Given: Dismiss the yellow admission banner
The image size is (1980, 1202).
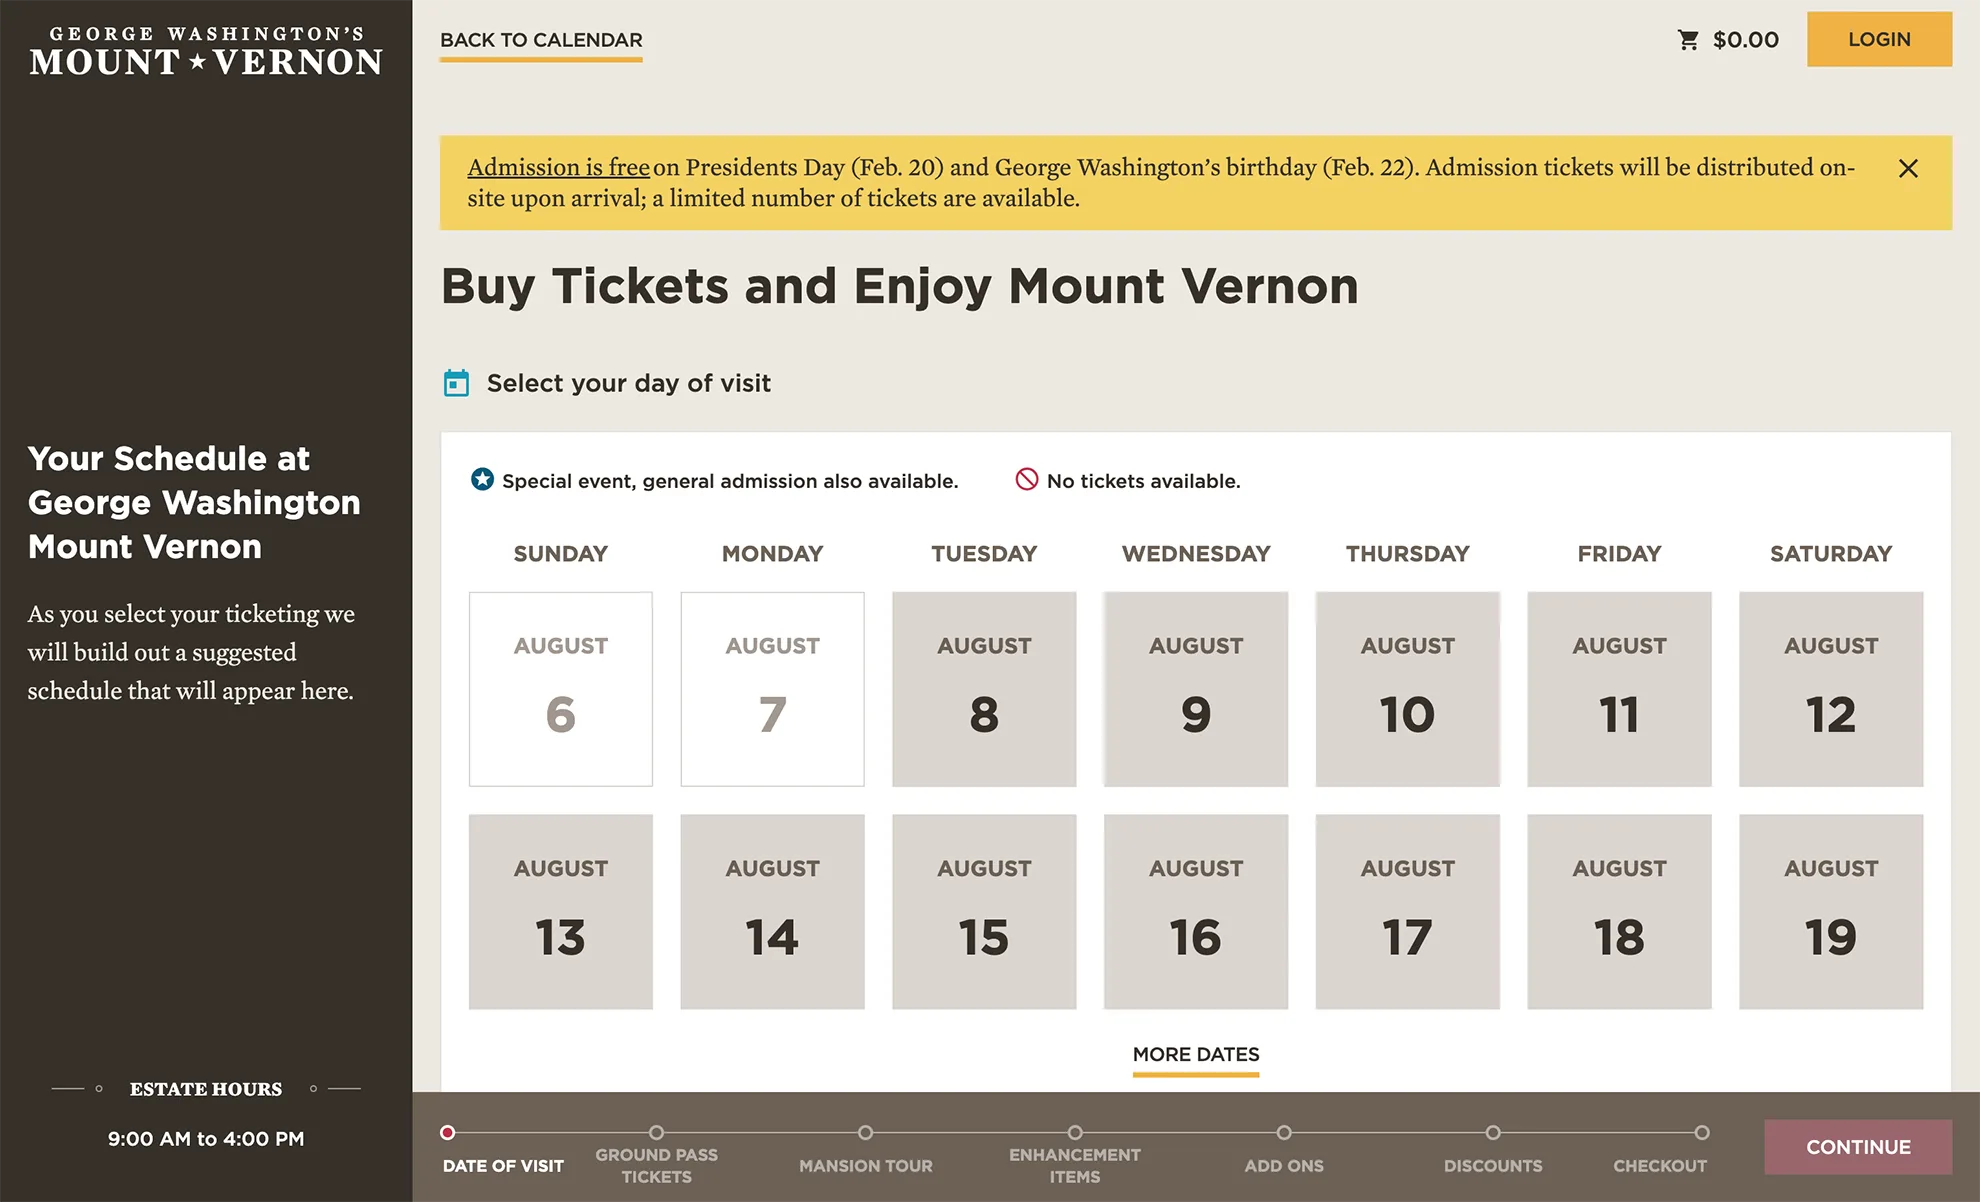Looking at the screenshot, I should pyautogui.click(x=1908, y=168).
